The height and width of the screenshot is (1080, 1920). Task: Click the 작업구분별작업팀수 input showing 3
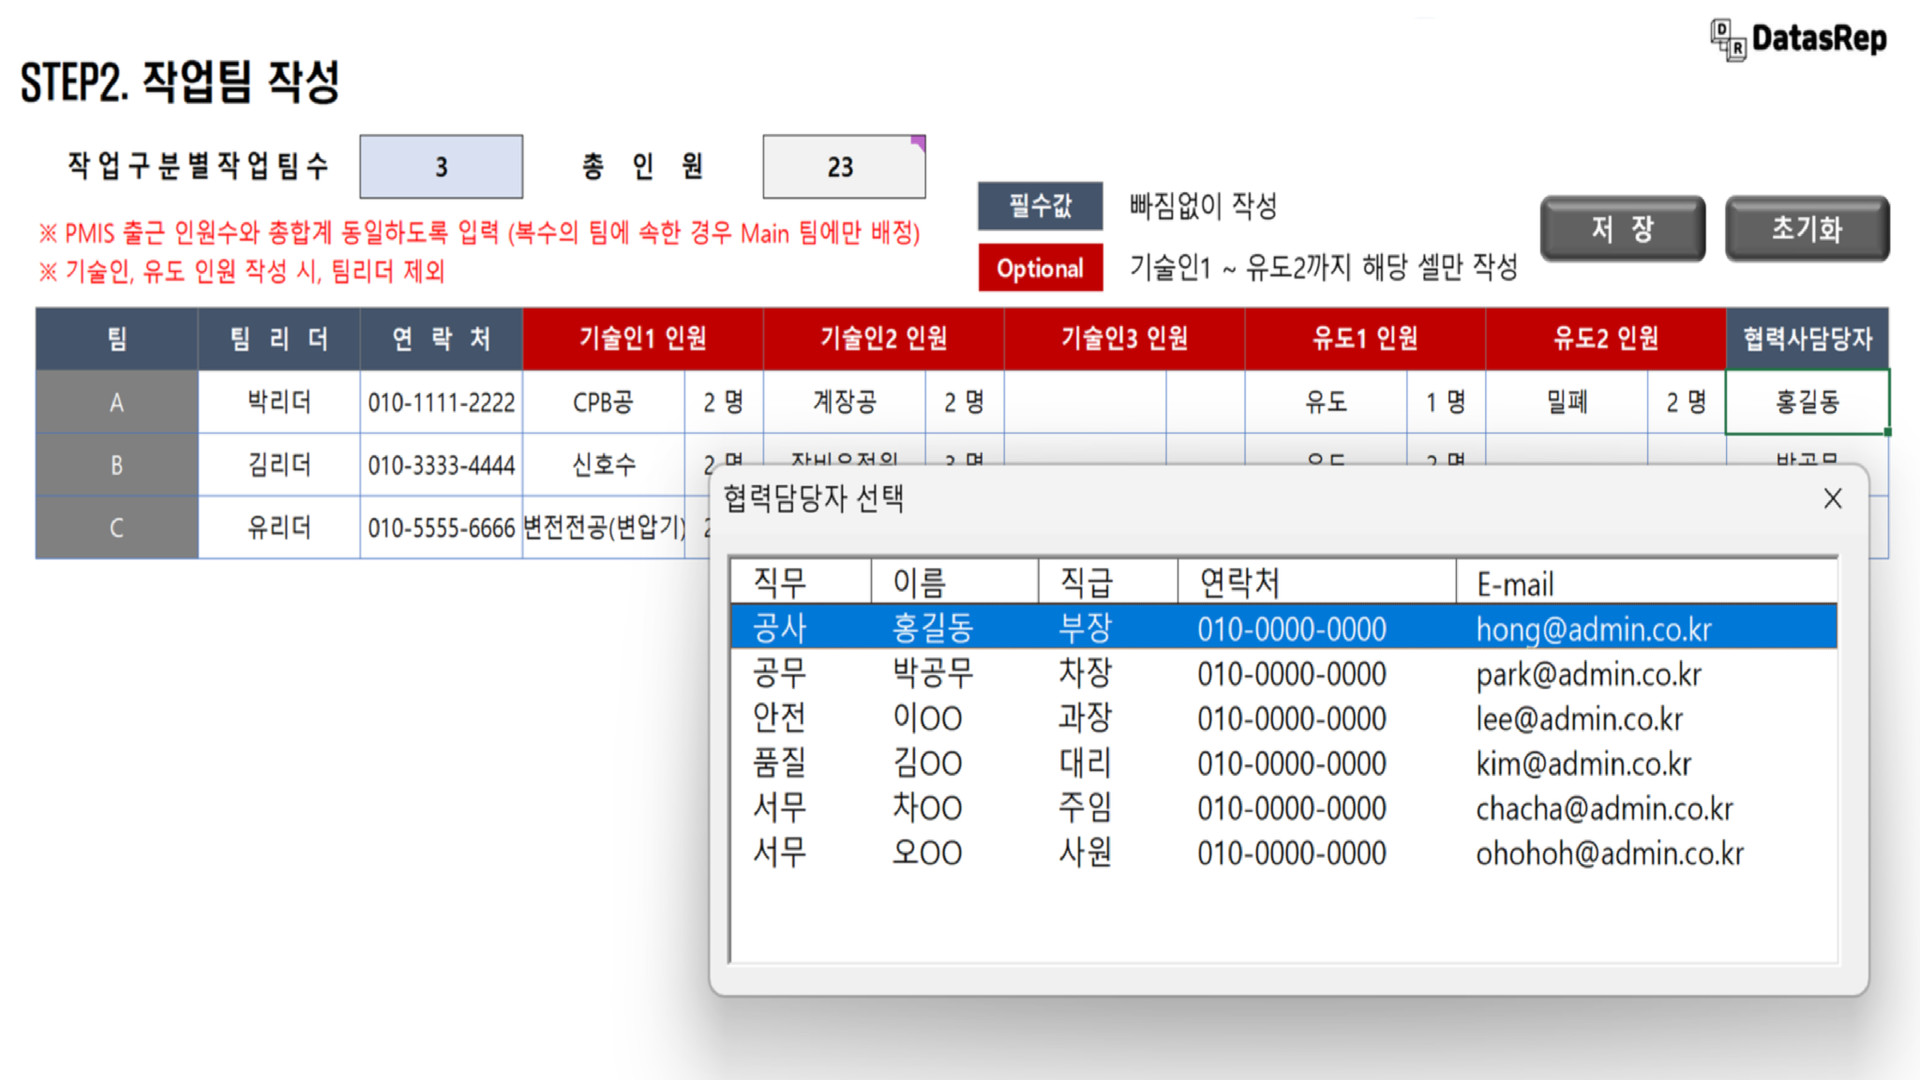(441, 166)
